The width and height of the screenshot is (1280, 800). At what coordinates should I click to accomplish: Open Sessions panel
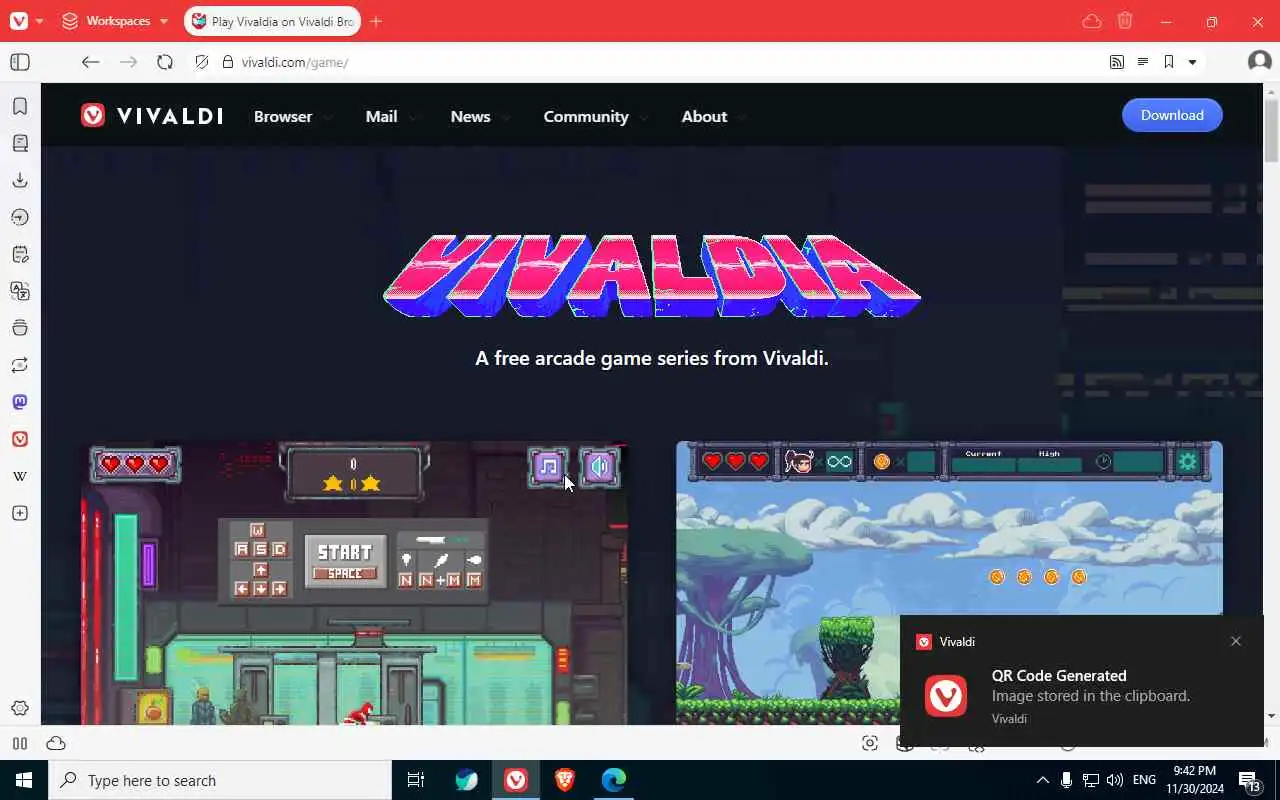20,365
